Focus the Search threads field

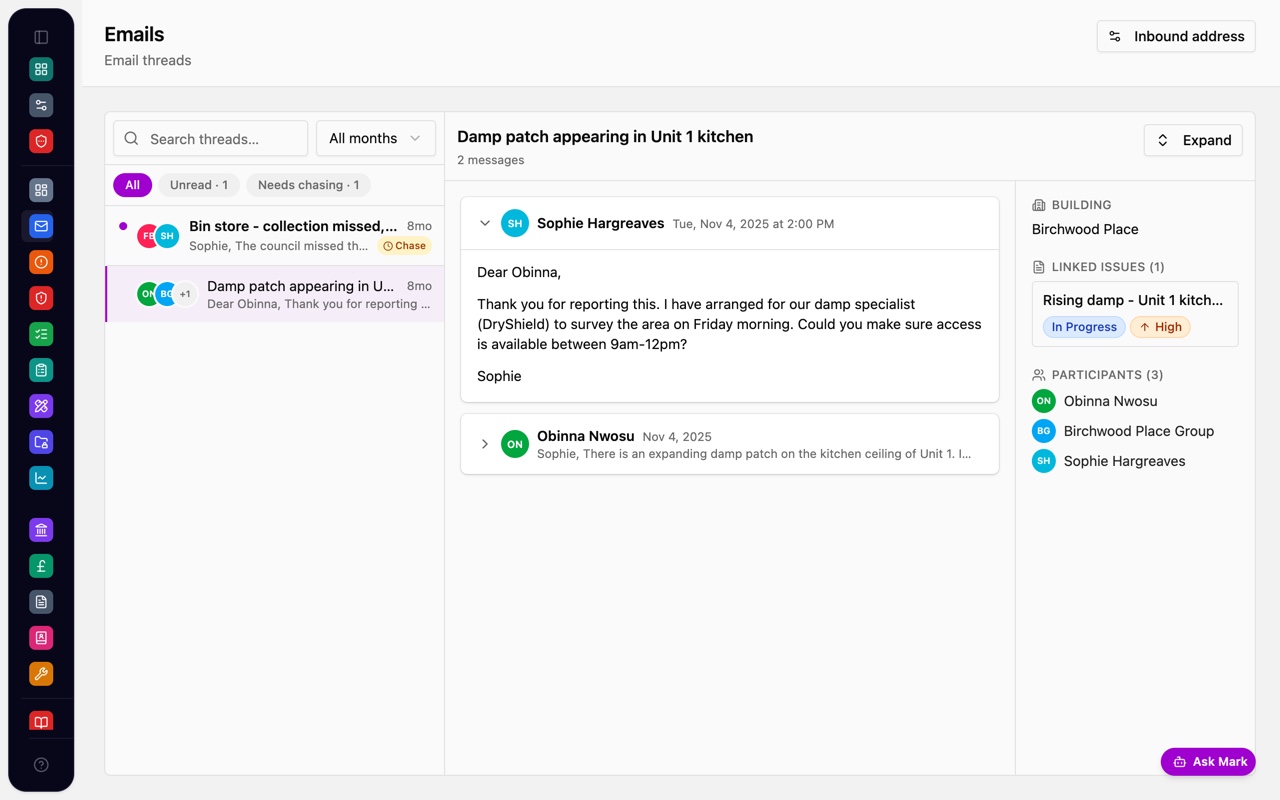pos(210,139)
